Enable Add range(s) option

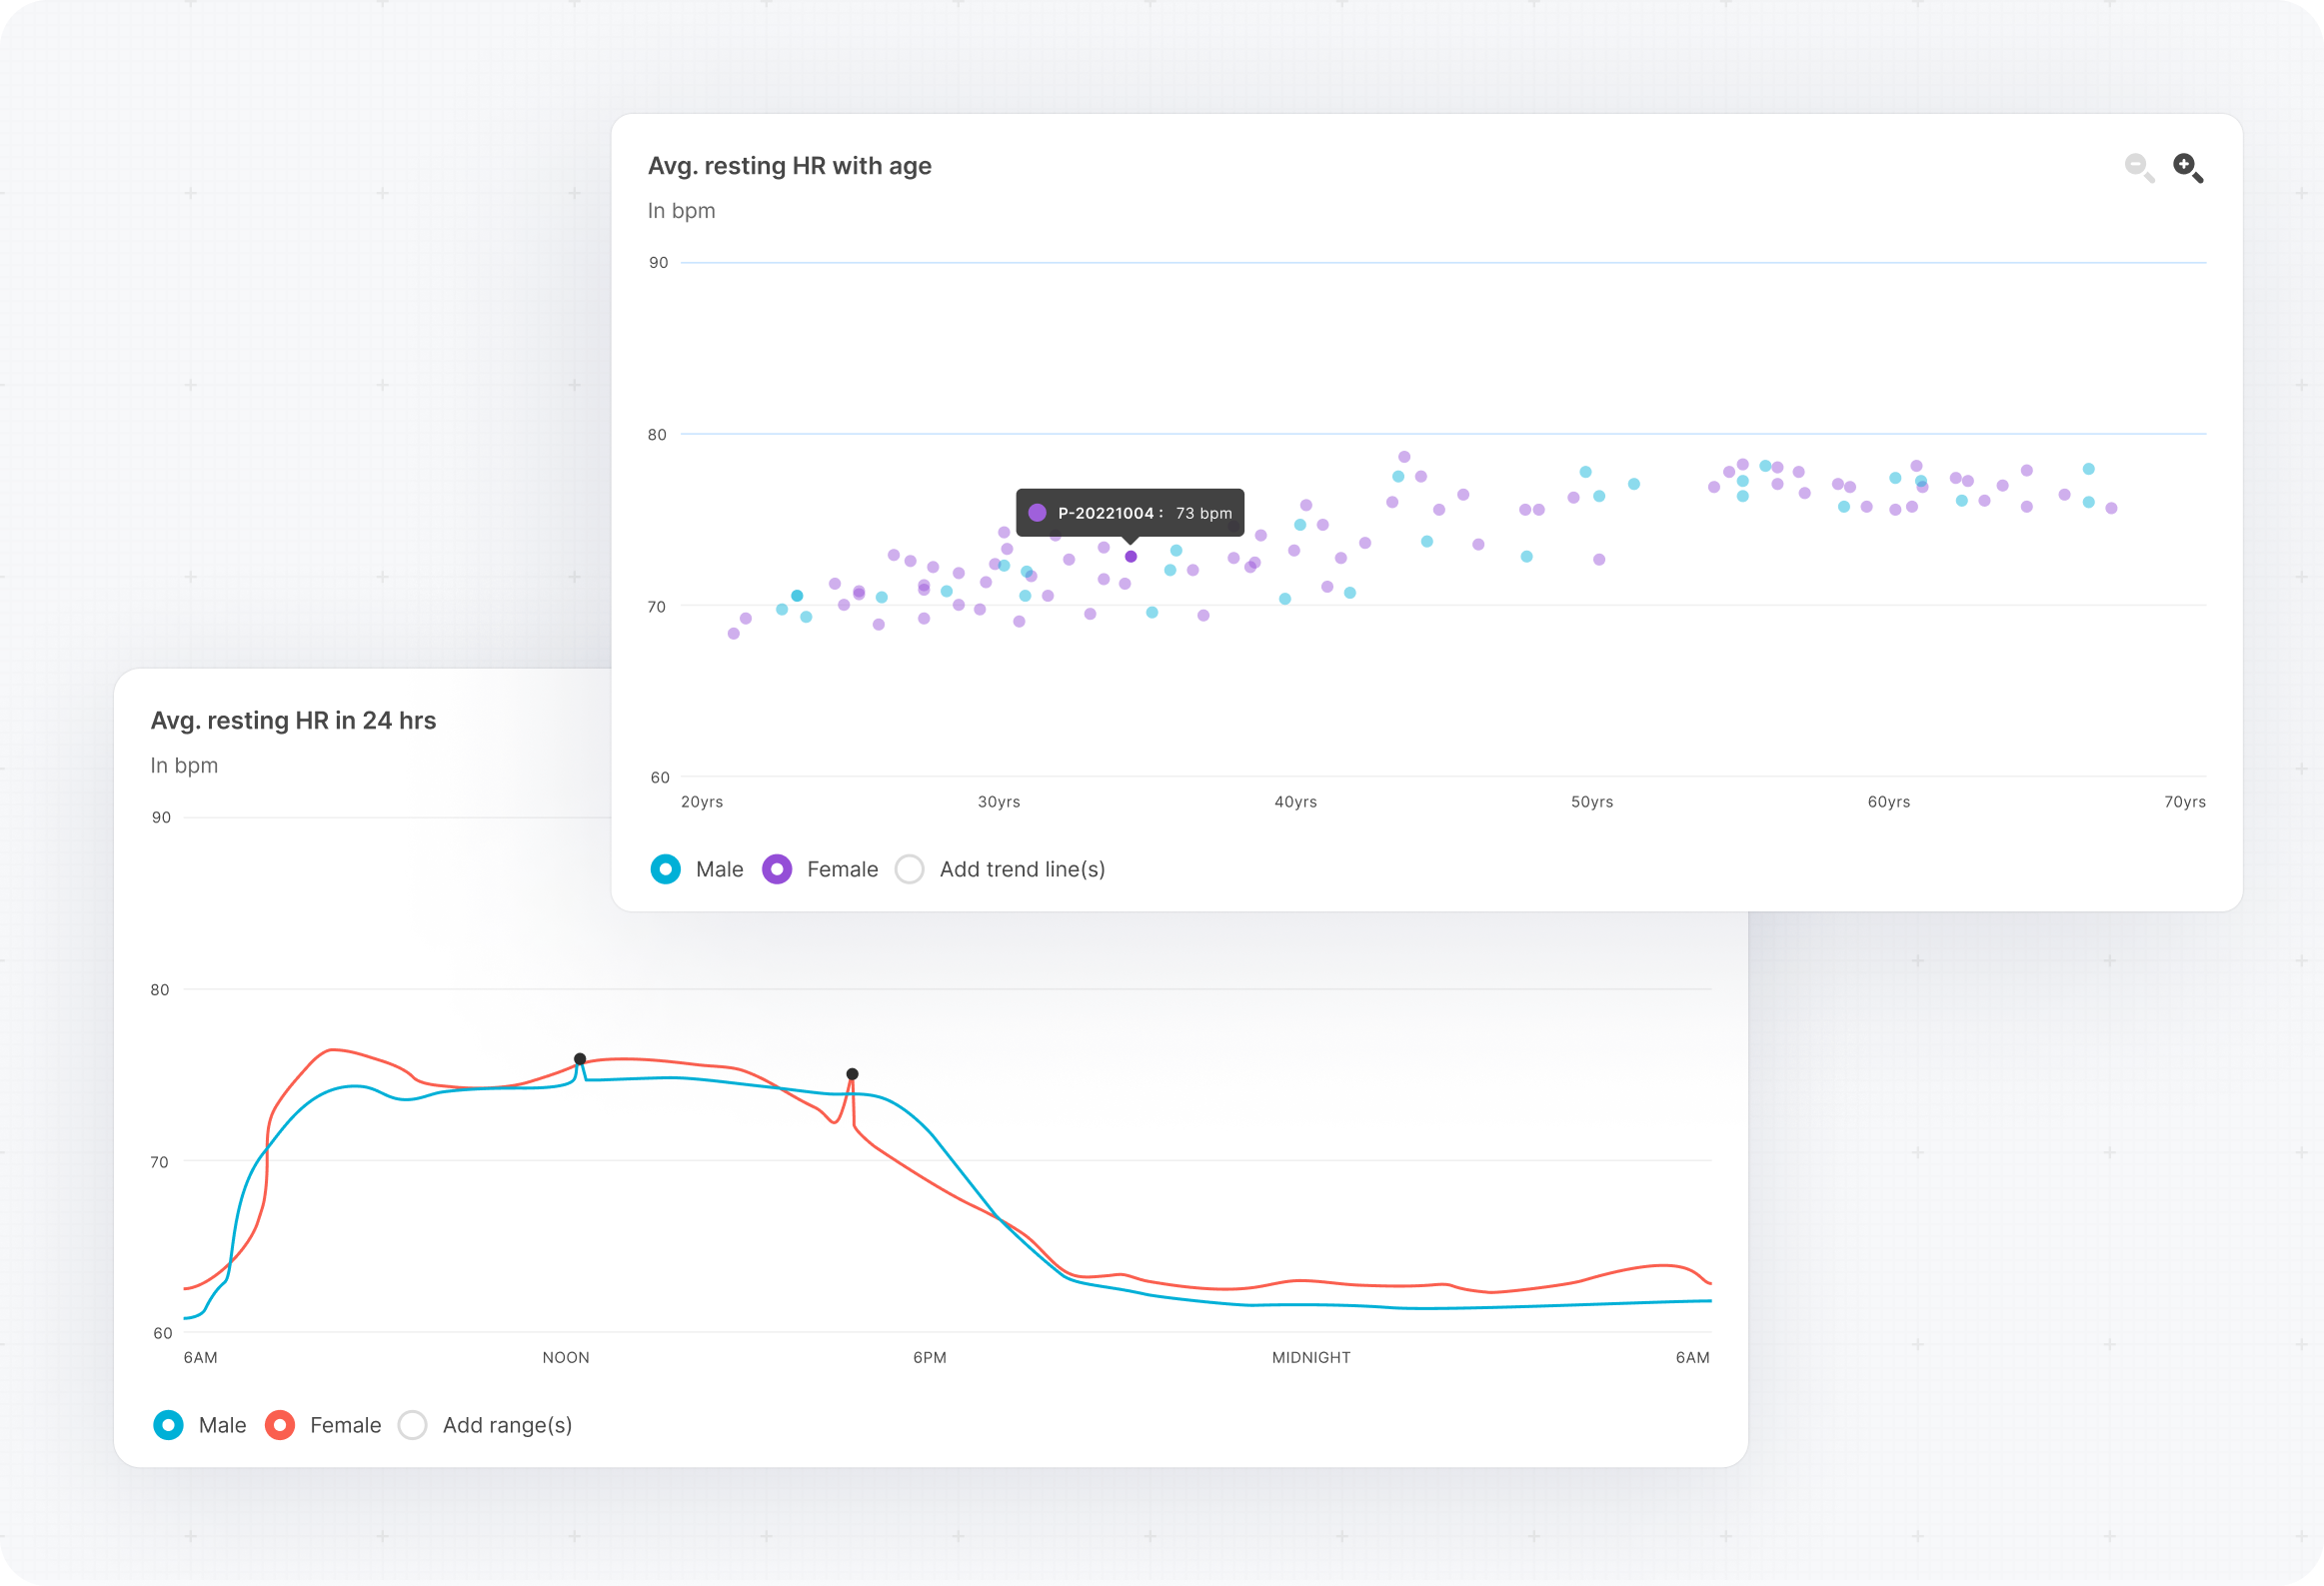click(412, 1425)
